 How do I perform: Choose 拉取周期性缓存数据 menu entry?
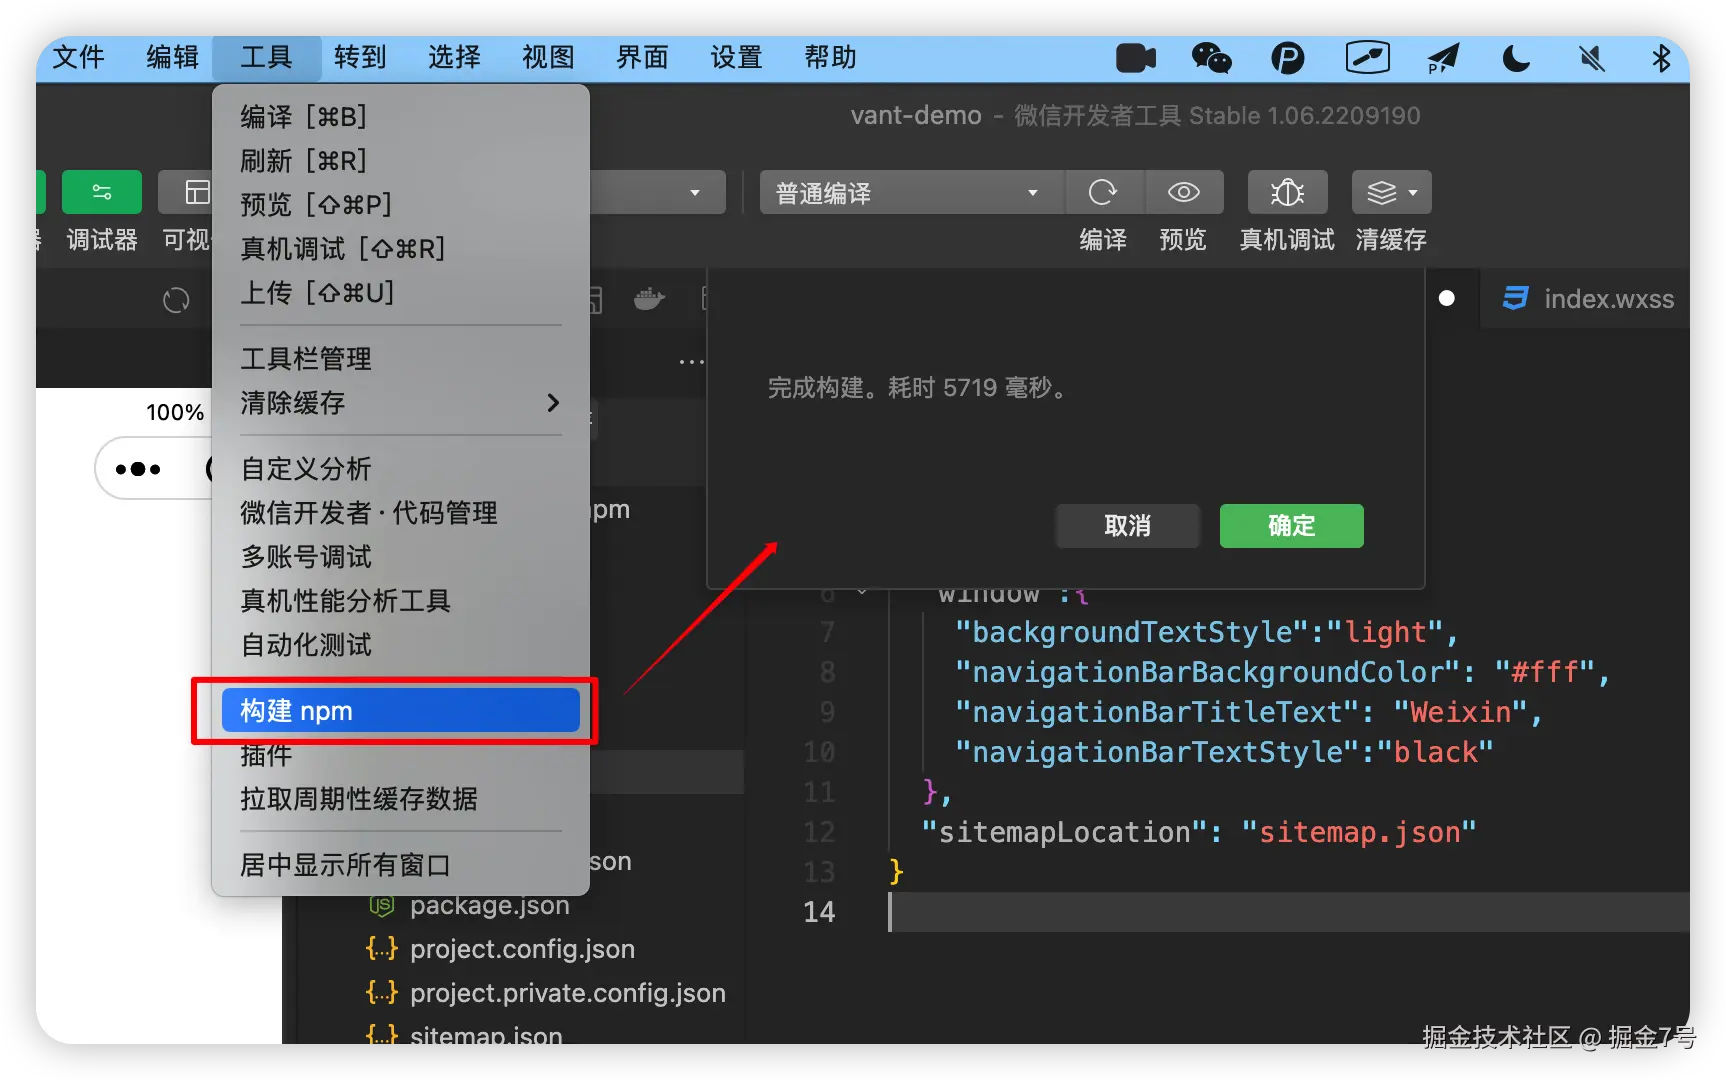pyautogui.click(x=400, y=799)
